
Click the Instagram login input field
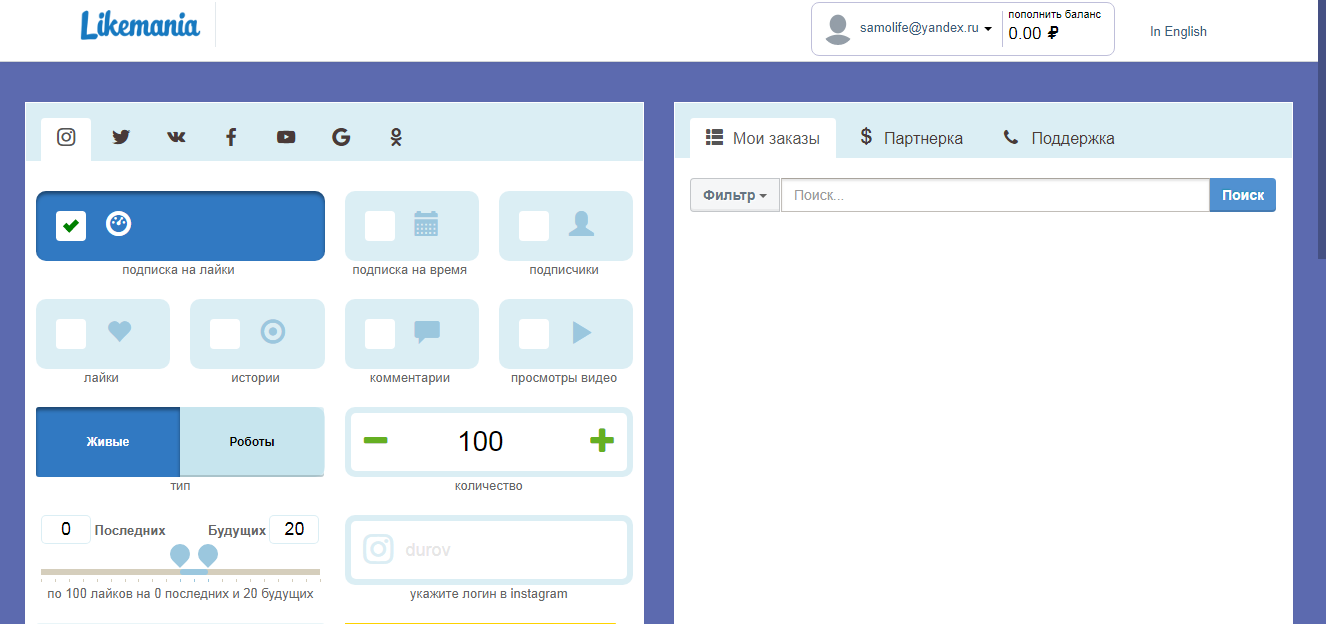tap(500, 550)
